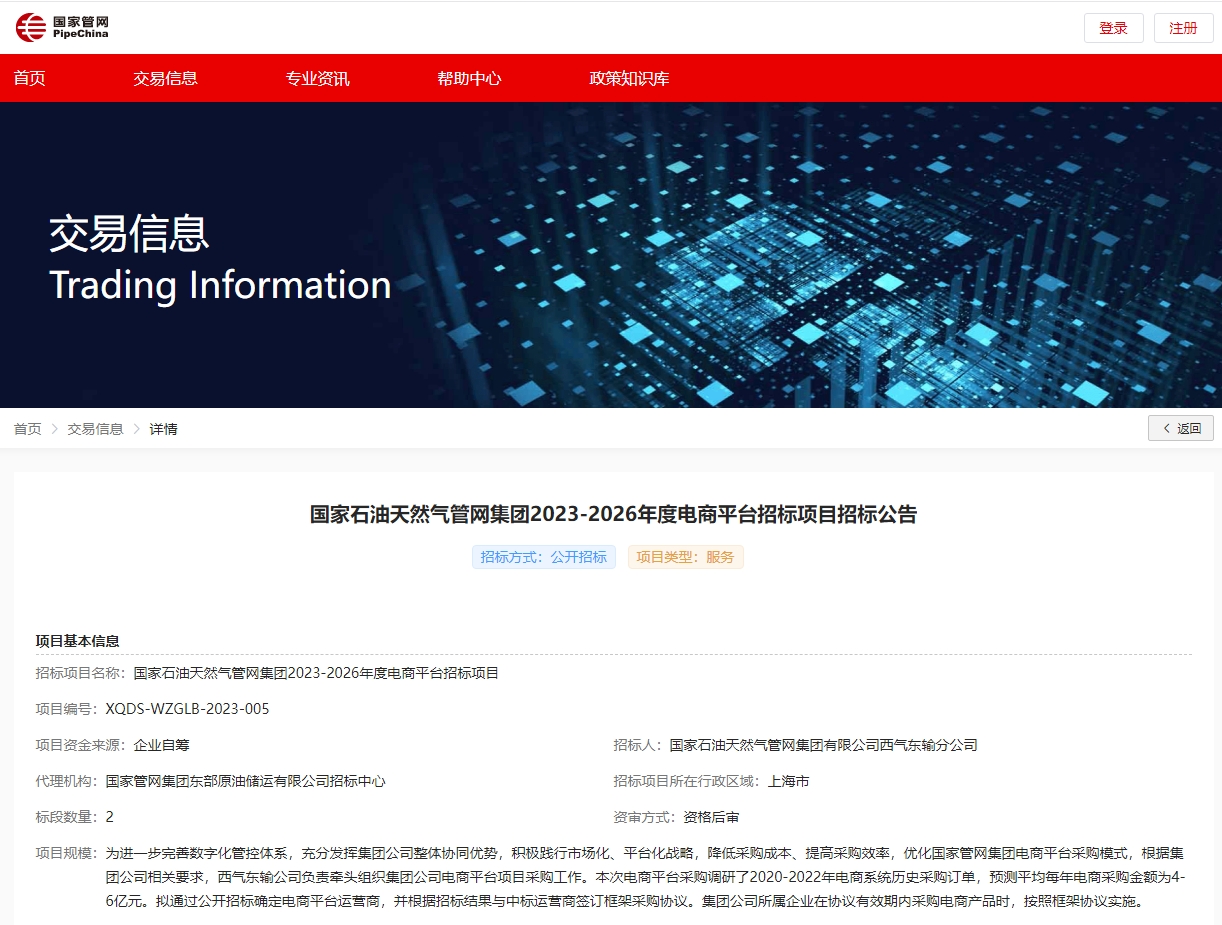The width and height of the screenshot is (1222, 925).
Task: Click the breadcrumb chevron right after 首页
Action: point(55,429)
